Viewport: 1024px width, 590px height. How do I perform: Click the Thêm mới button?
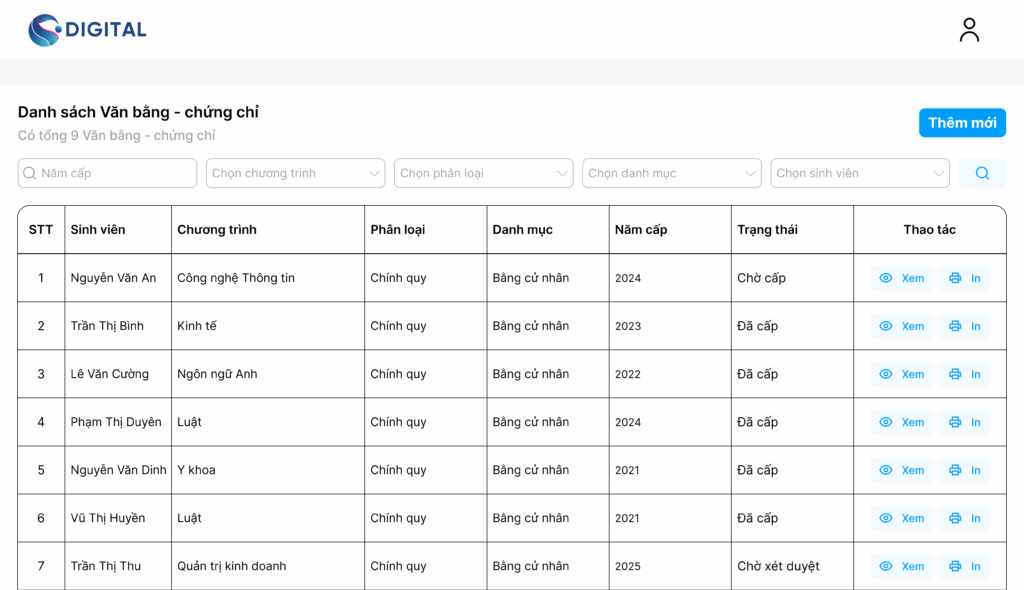pos(962,123)
